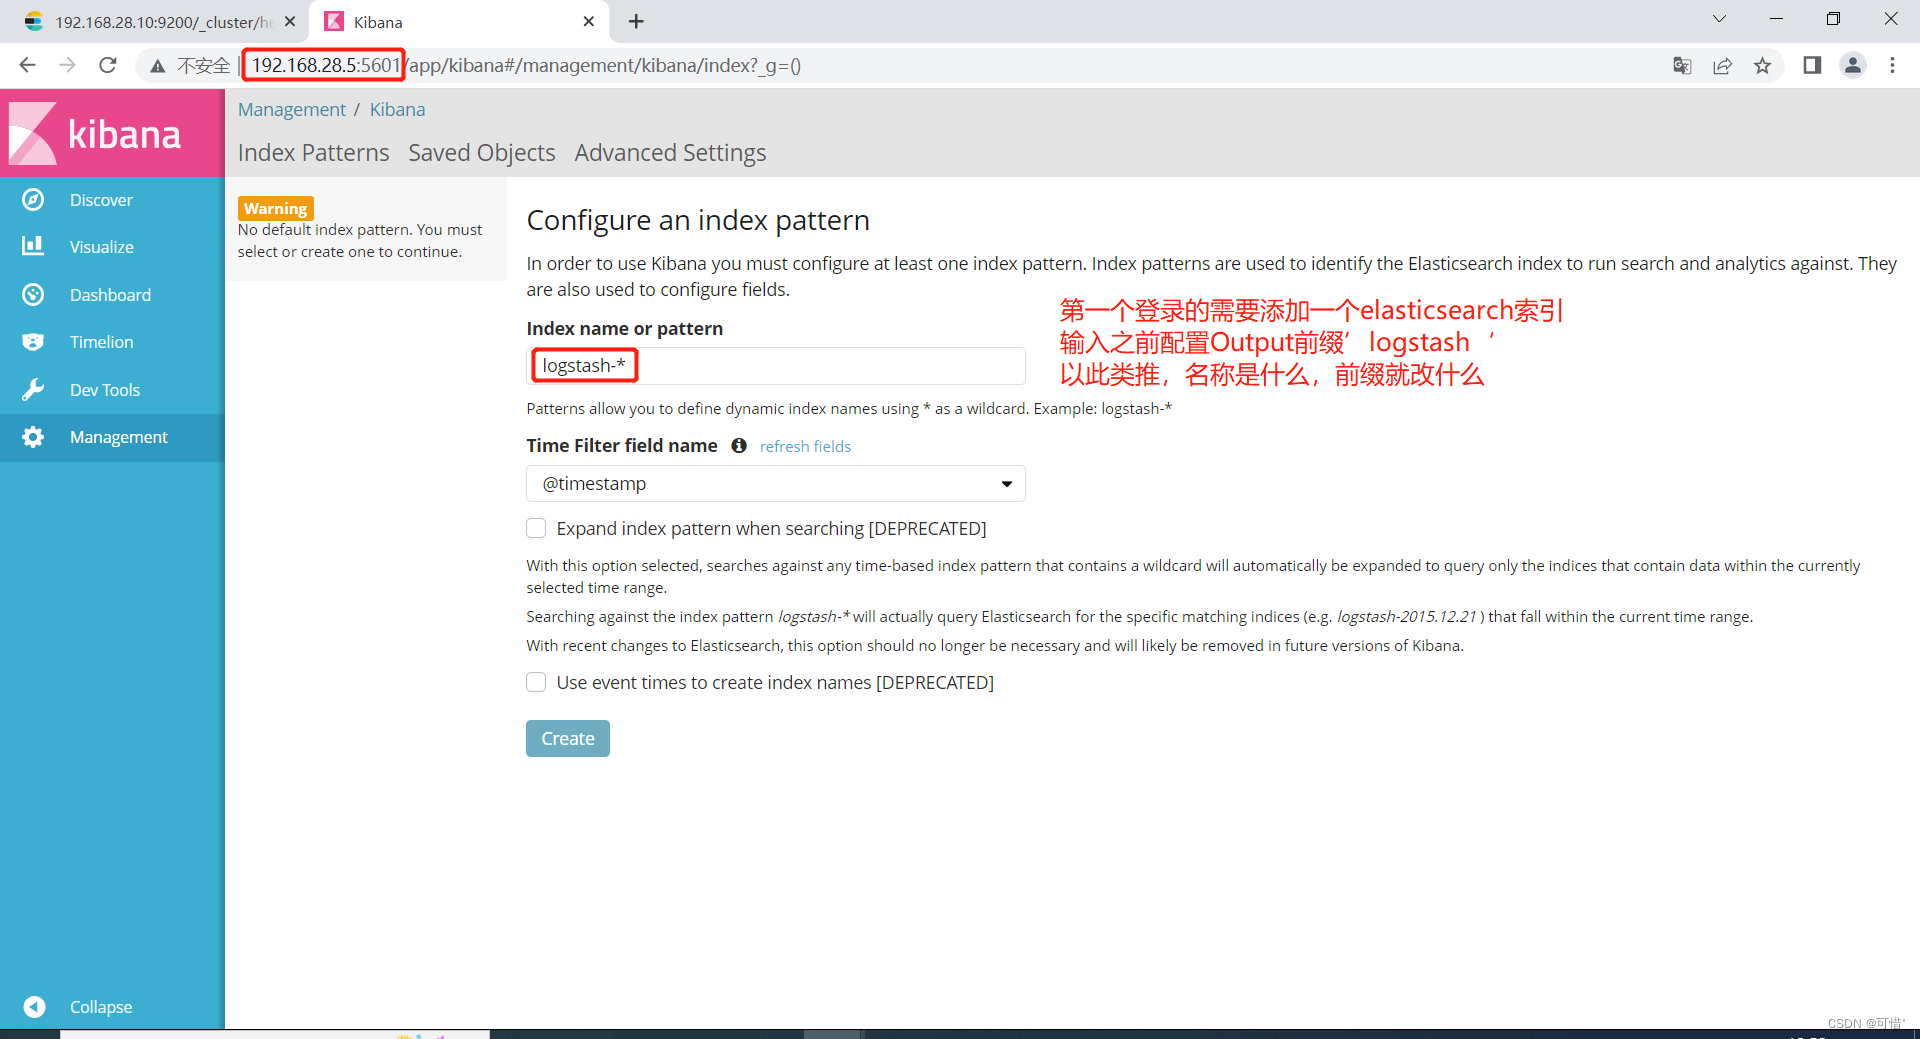Click the refresh fields link
Image resolution: width=1920 pixels, height=1039 pixels.
click(x=805, y=446)
